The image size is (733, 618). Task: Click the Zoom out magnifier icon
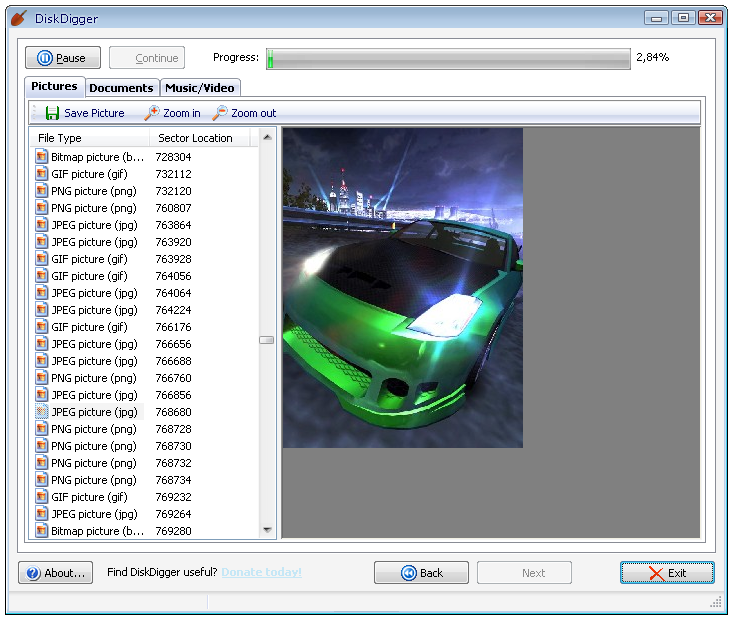pos(219,113)
